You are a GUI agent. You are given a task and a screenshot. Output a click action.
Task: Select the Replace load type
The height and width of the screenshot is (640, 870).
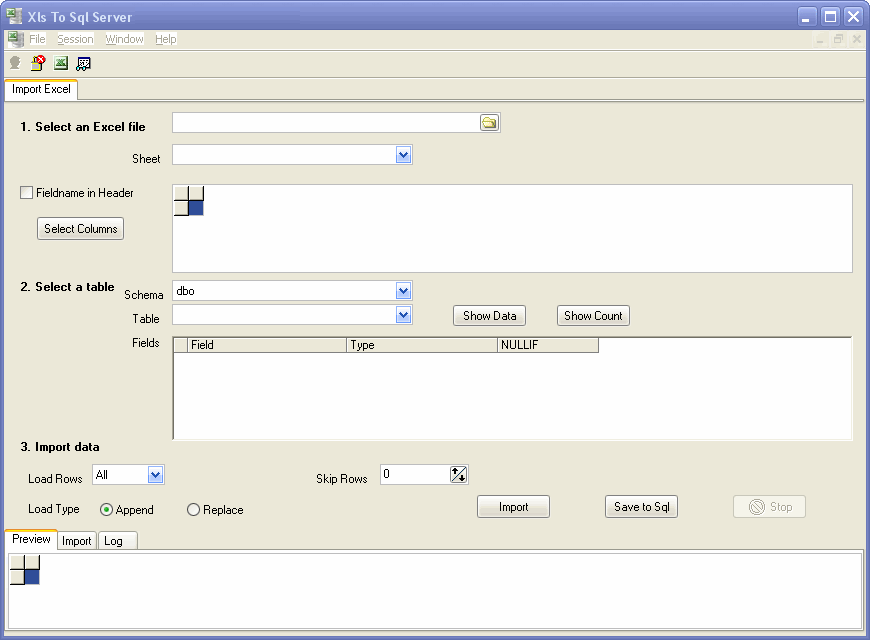click(193, 510)
